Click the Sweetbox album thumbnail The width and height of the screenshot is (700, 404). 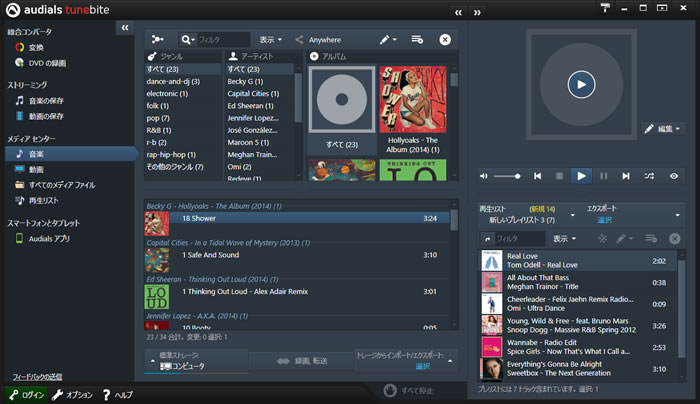[x=492, y=369]
